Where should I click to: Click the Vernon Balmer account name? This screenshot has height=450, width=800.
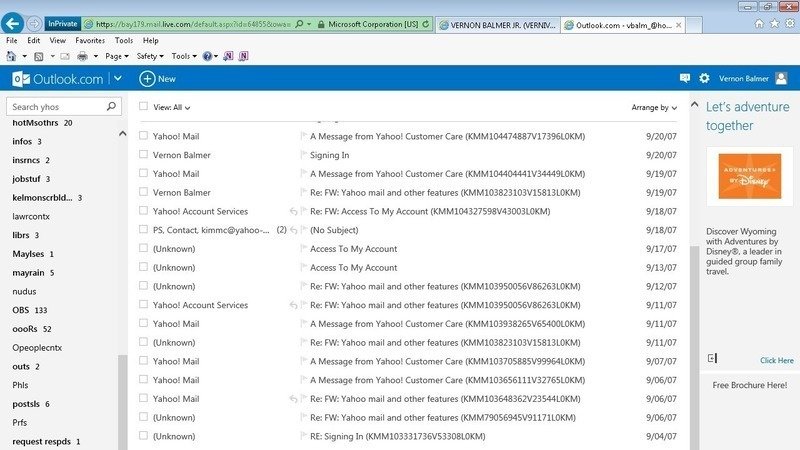pos(743,79)
